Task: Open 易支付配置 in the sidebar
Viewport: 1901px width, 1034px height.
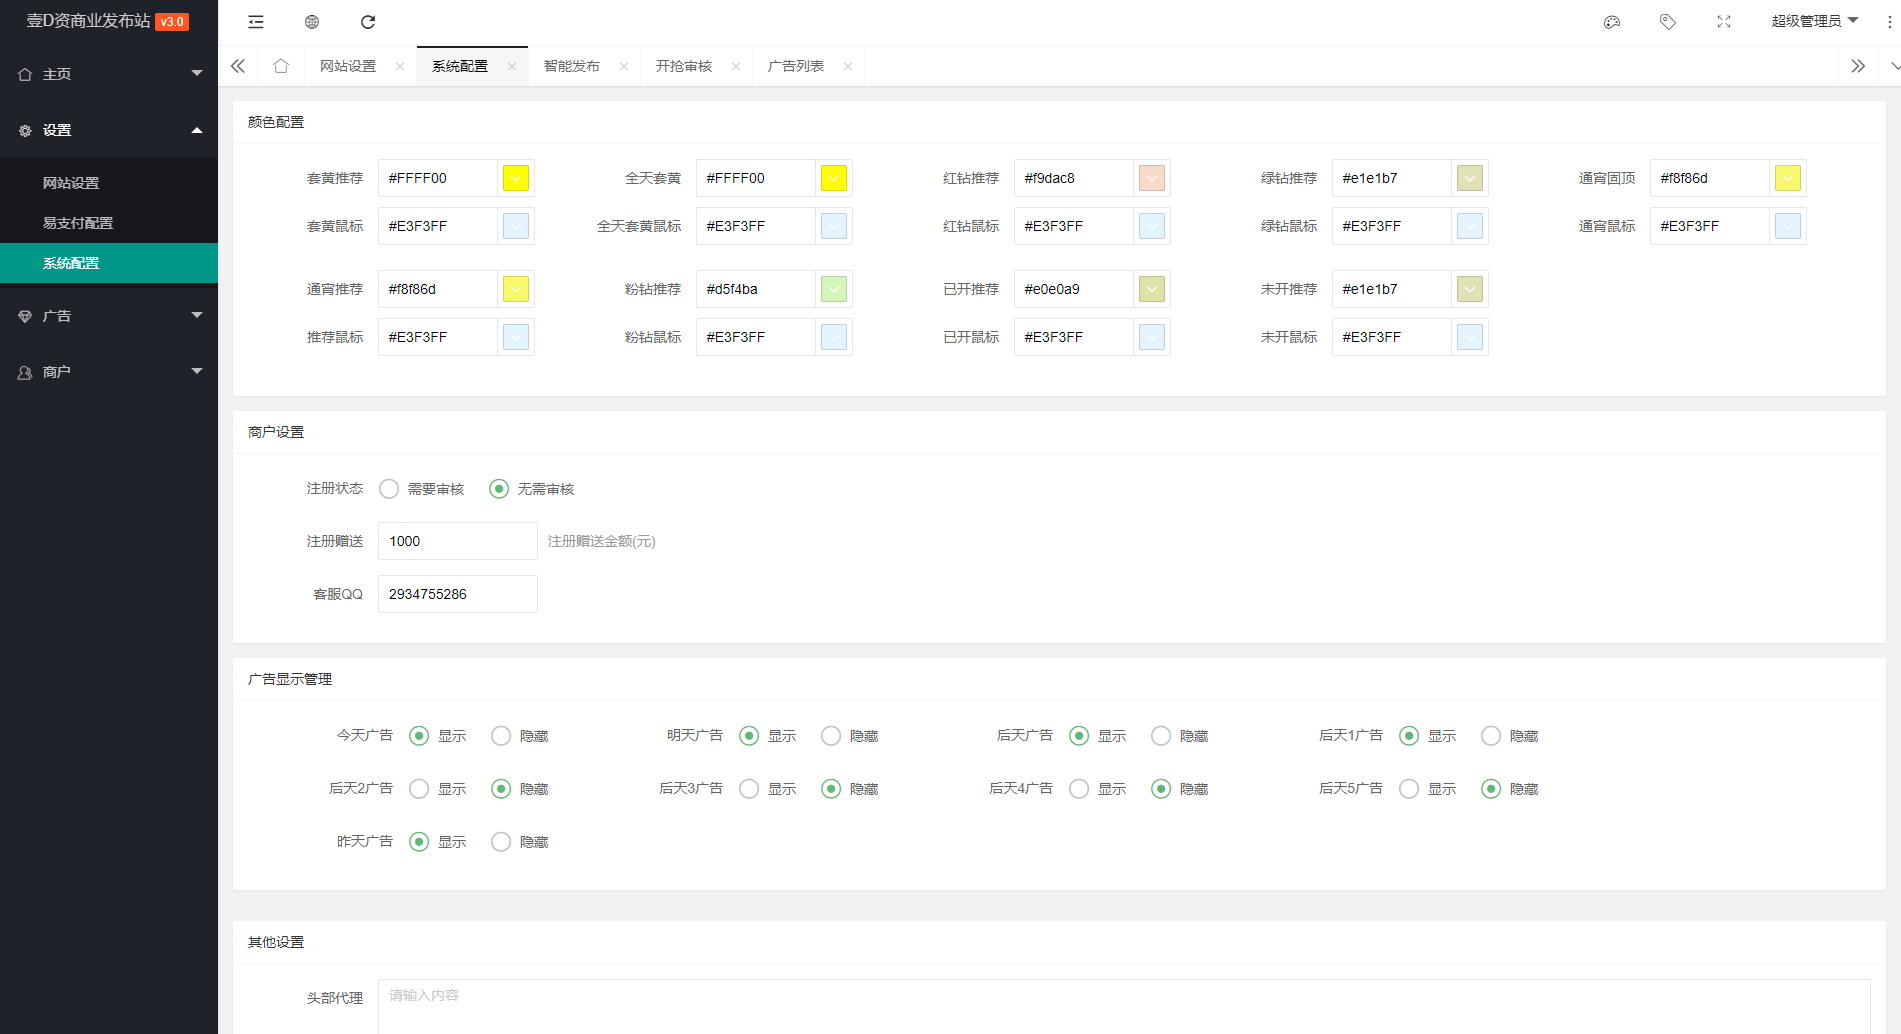Action: click(x=109, y=223)
